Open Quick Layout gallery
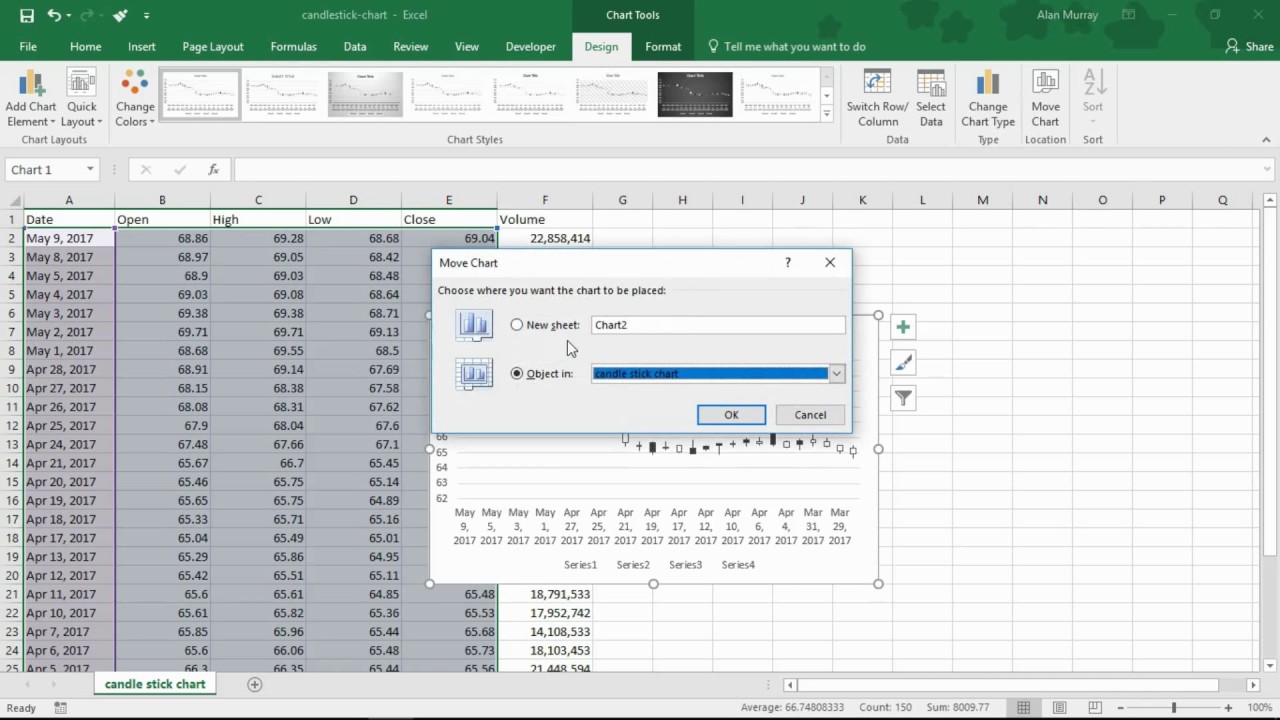The height and width of the screenshot is (720, 1280). tap(82, 99)
